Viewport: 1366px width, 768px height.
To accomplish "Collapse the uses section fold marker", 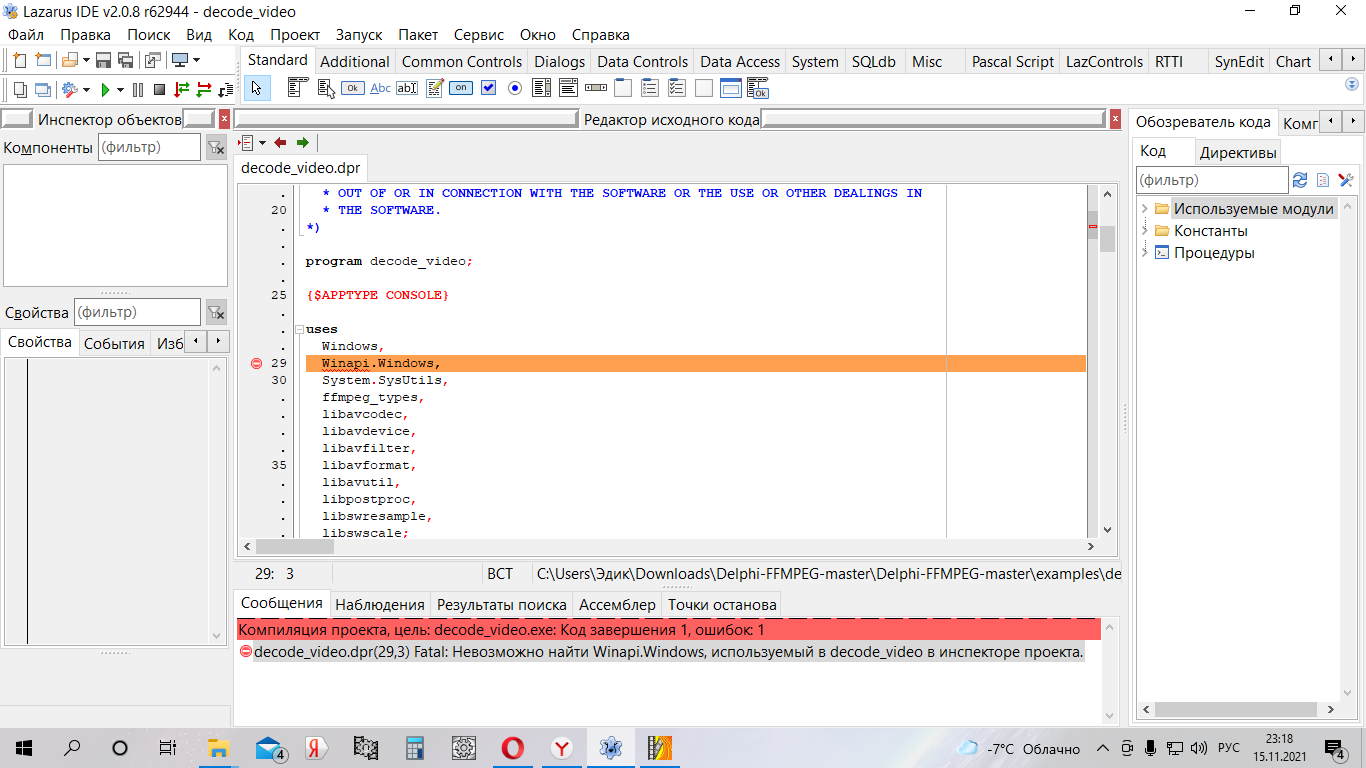I will pos(298,329).
